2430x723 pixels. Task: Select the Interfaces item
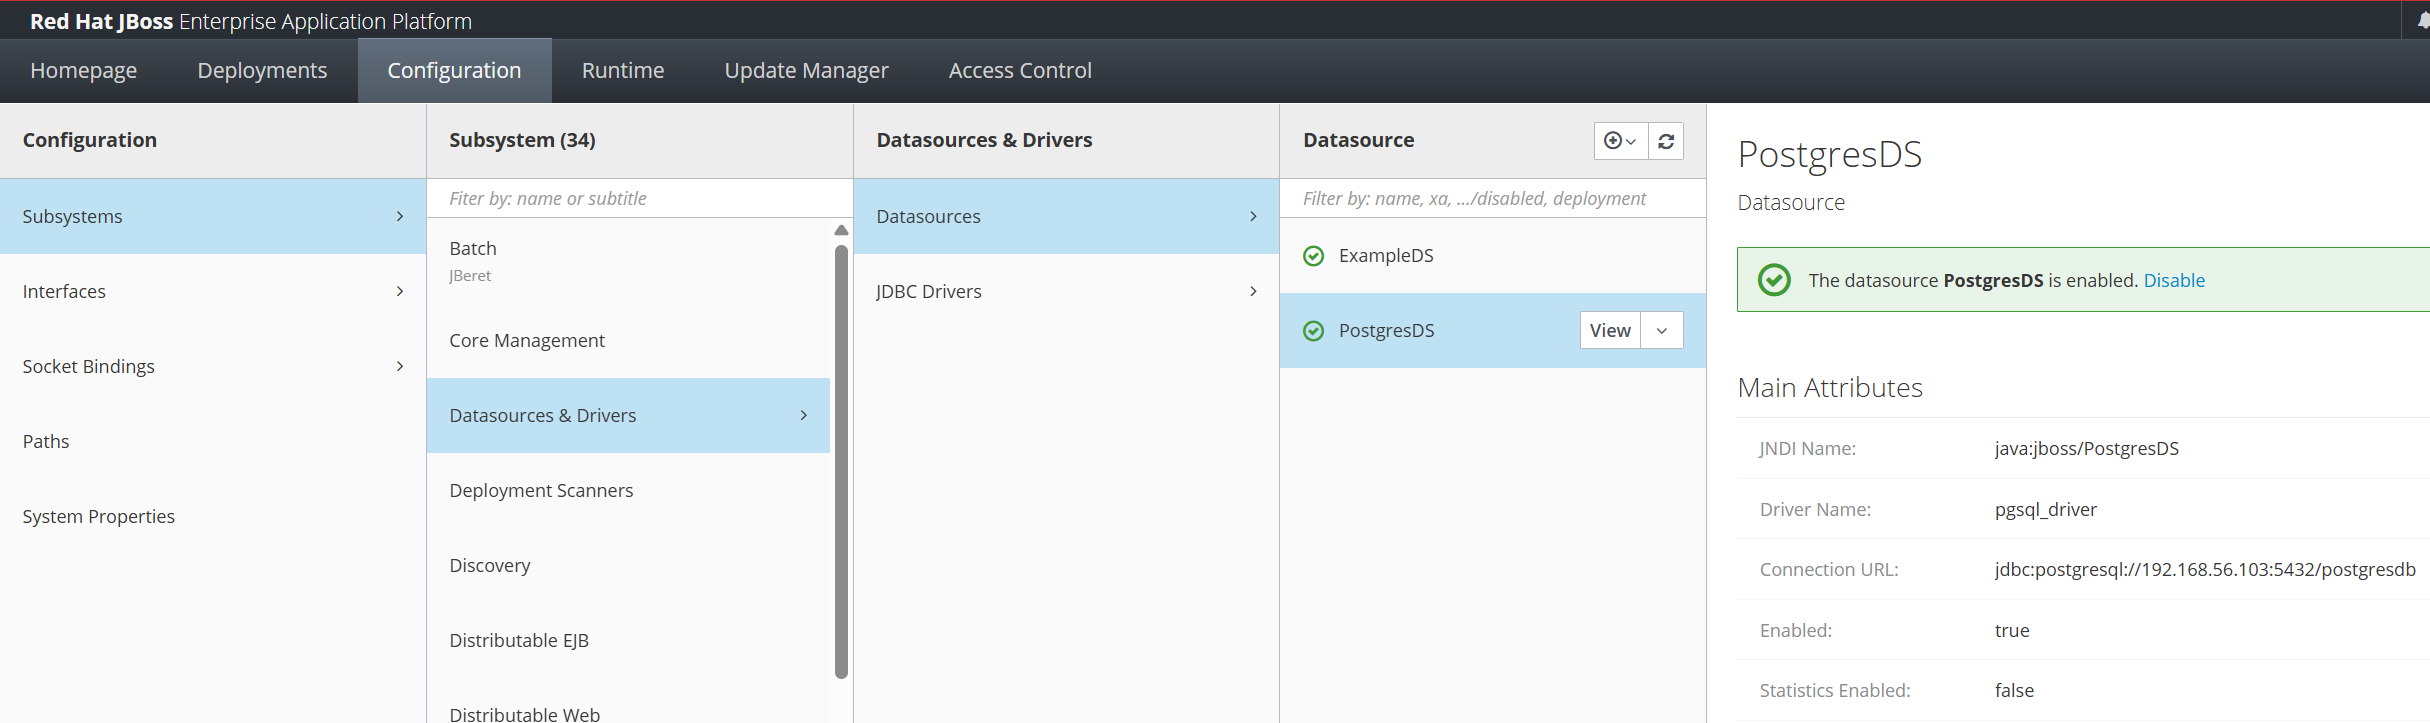click(213, 291)
